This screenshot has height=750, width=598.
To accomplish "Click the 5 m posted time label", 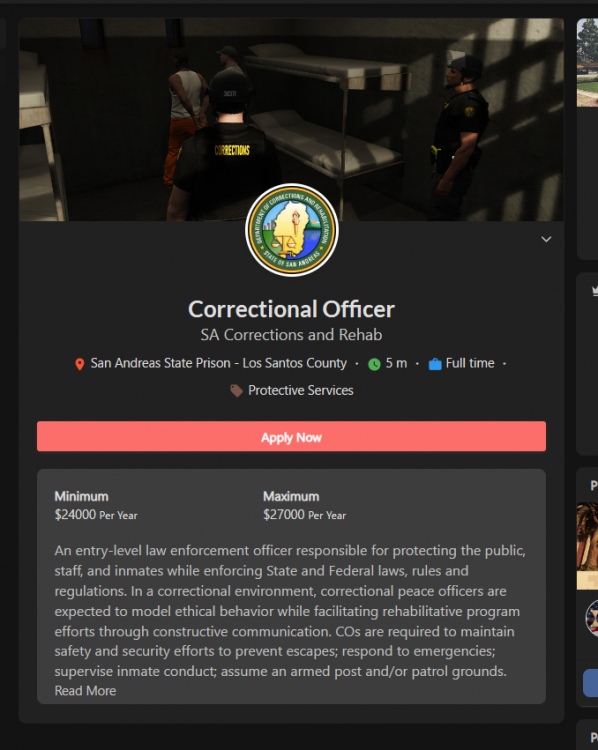I will [x=396, y=364].
